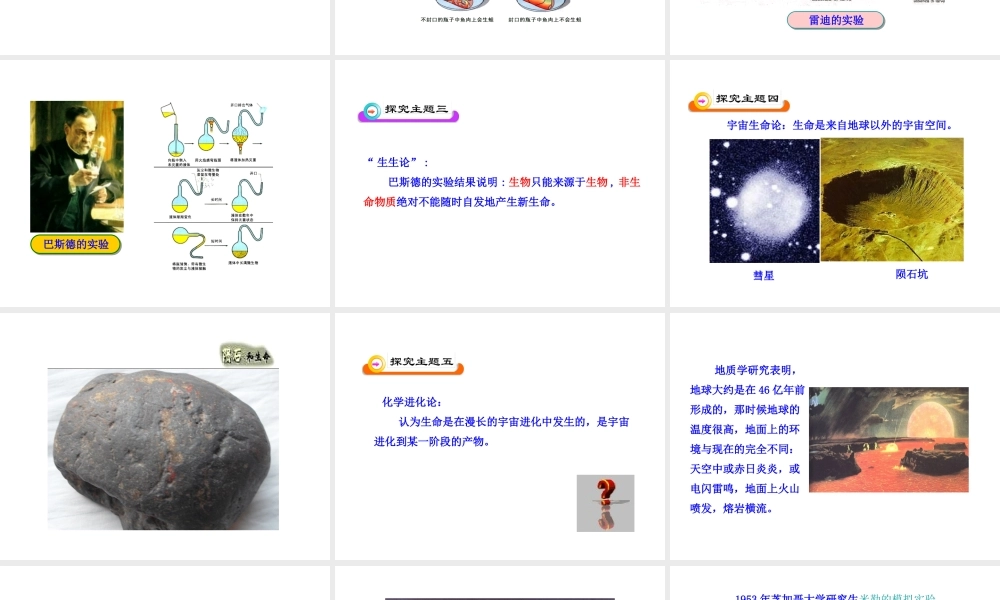Select the meteor crater image
Screen dimensions: 1000x600
click(892, 200)
